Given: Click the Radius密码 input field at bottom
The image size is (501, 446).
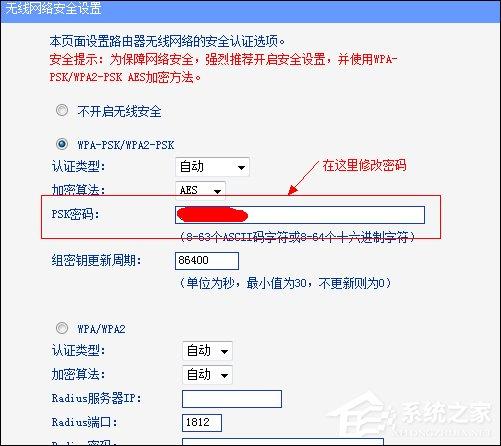Looking at the screenshot, I should tap(283, 442).
